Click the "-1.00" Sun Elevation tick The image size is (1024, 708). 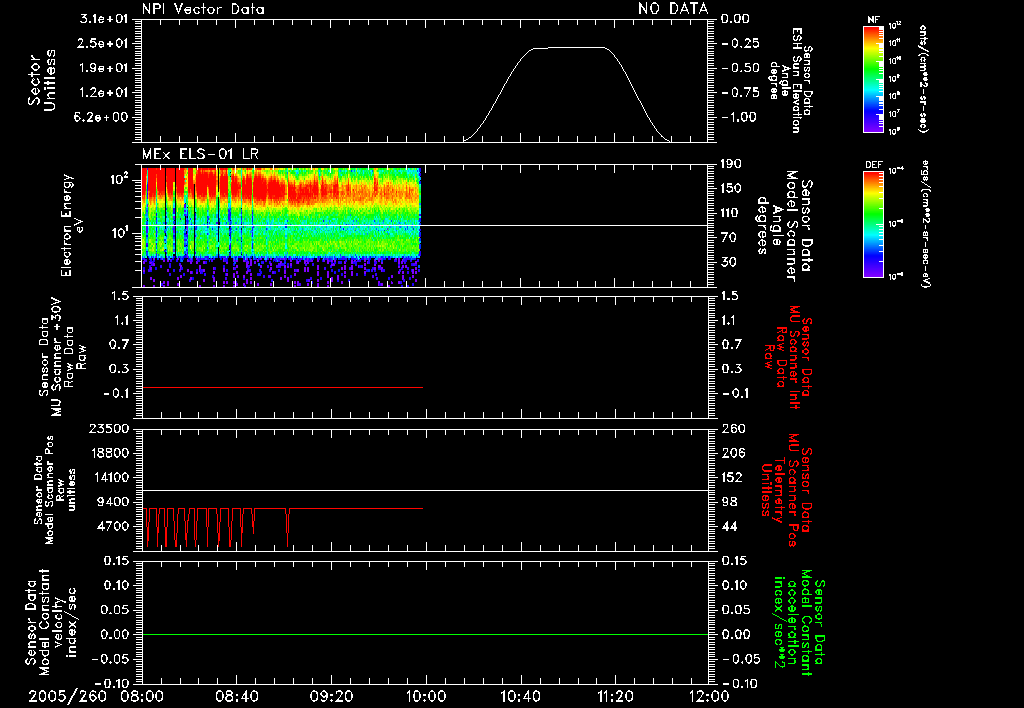pos(741,117)
